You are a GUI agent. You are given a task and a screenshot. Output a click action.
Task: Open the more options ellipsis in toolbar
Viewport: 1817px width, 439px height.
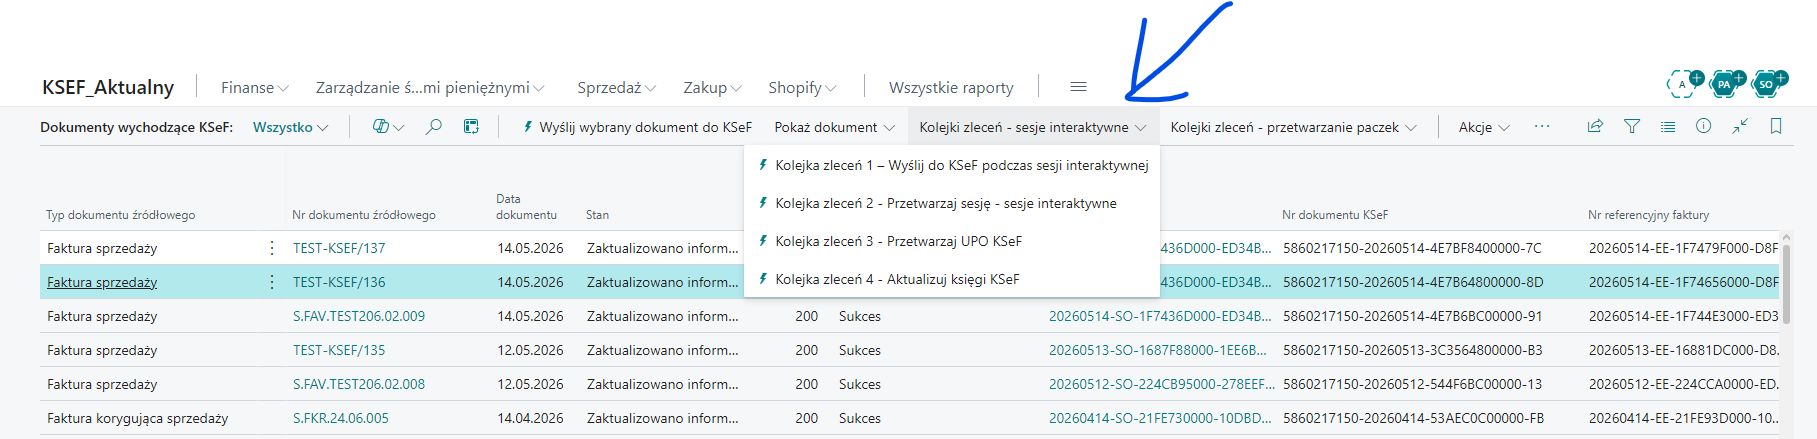click(x=1542, y=127)
